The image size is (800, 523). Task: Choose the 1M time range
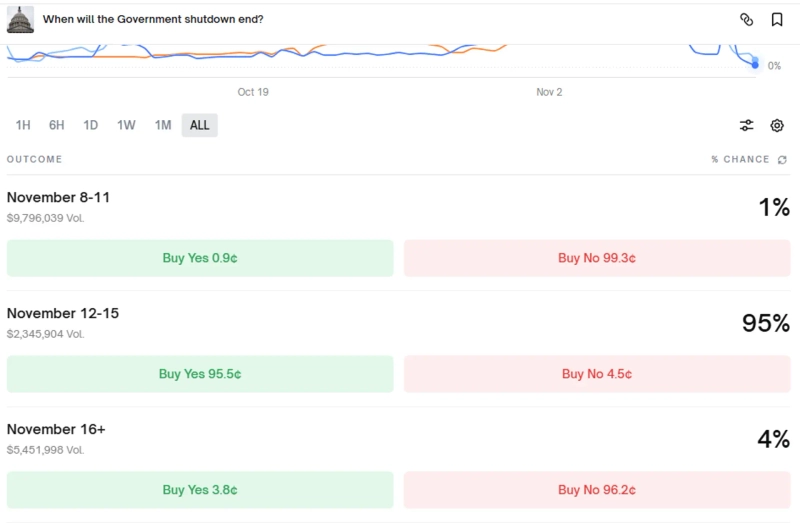(163, 125)
